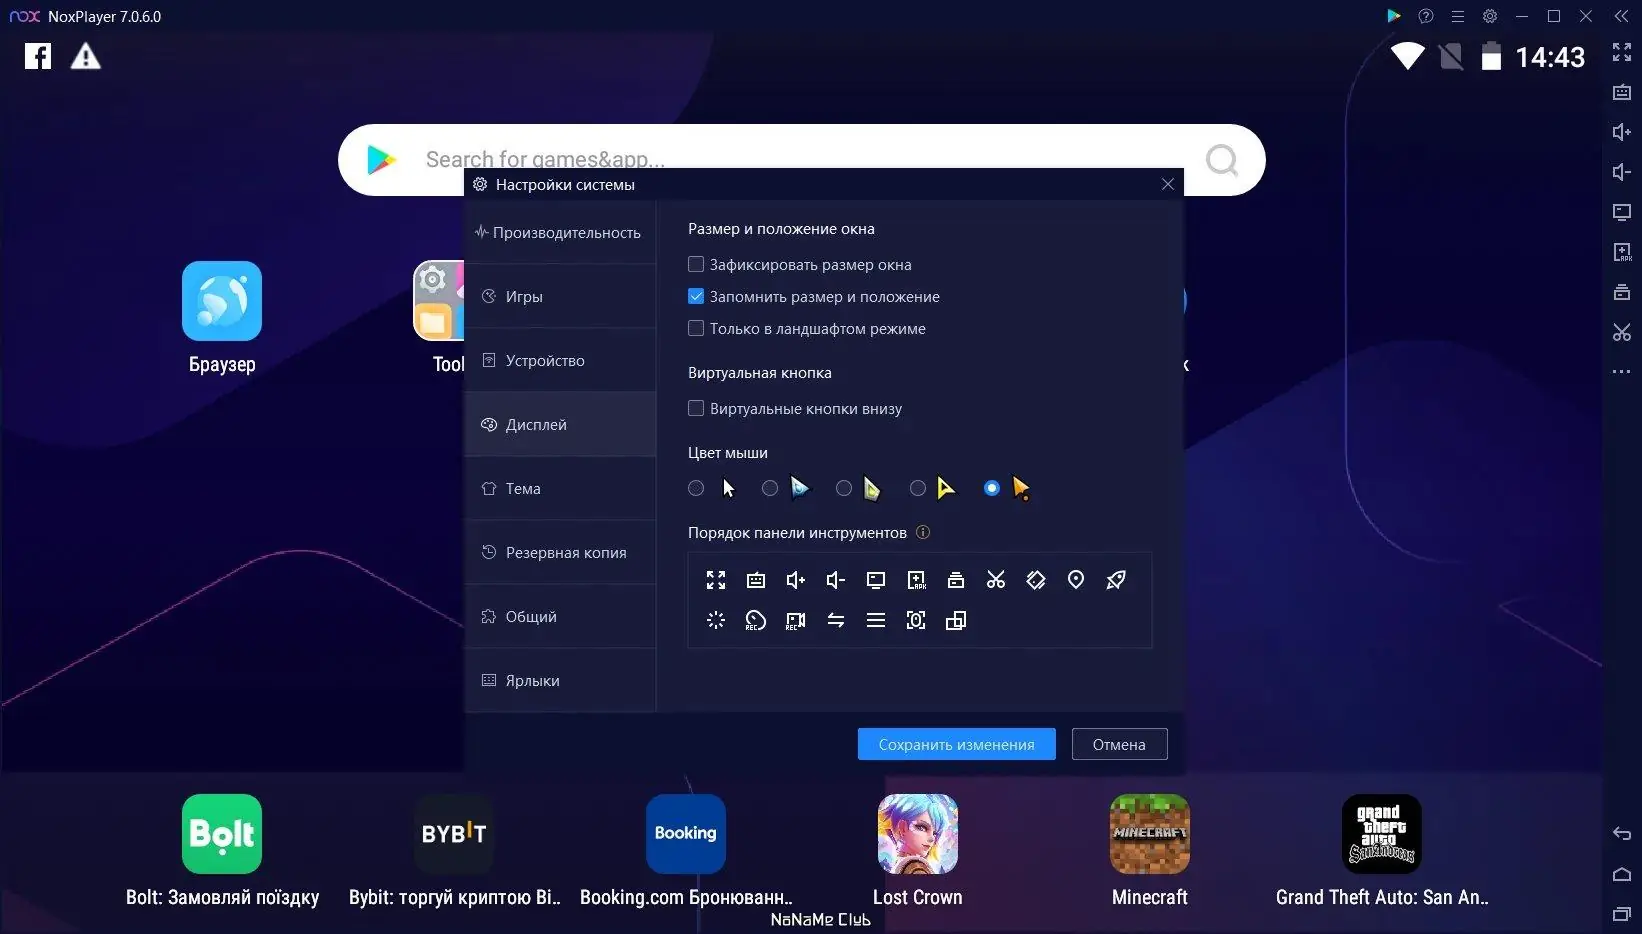
Task: Enable 'Только в ландшафтом режиме' checkbox
Action: tap(696, 328)
